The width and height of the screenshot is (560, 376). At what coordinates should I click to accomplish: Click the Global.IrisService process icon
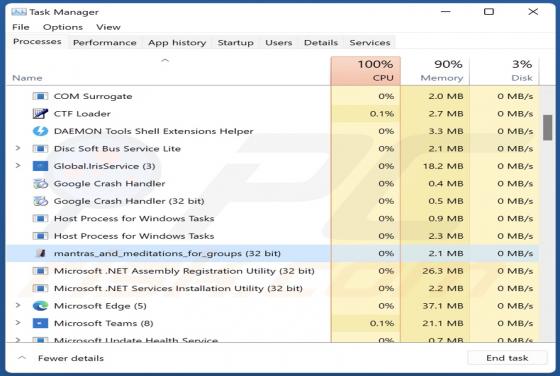[40, 166]
